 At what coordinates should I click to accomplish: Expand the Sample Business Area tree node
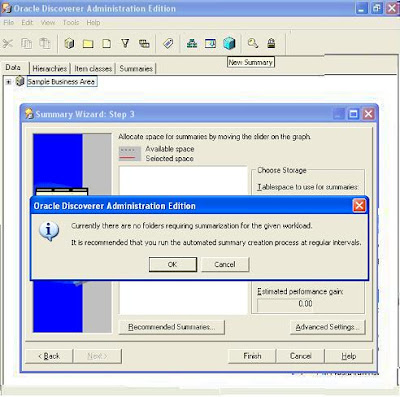8,82
